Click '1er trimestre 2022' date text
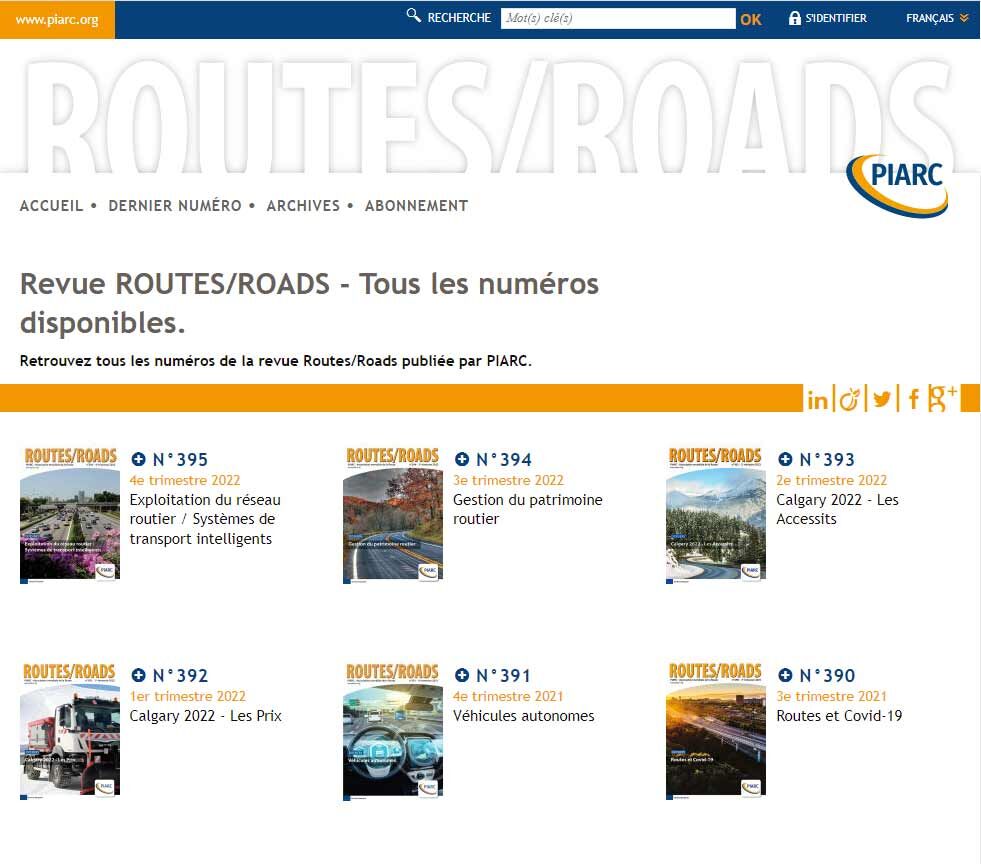Image resolution: width=981 pixels, height=864 pixels. point(187,696)
